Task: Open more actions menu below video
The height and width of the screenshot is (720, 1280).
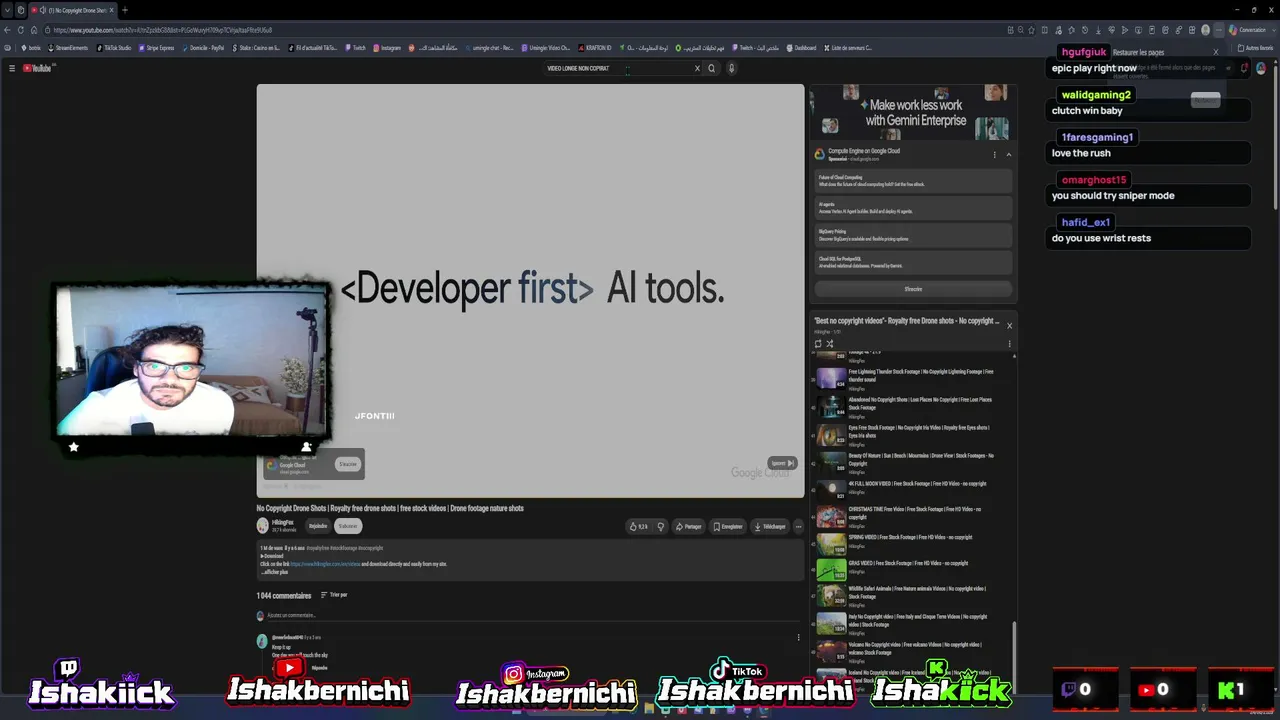Action: coord(798,526)
